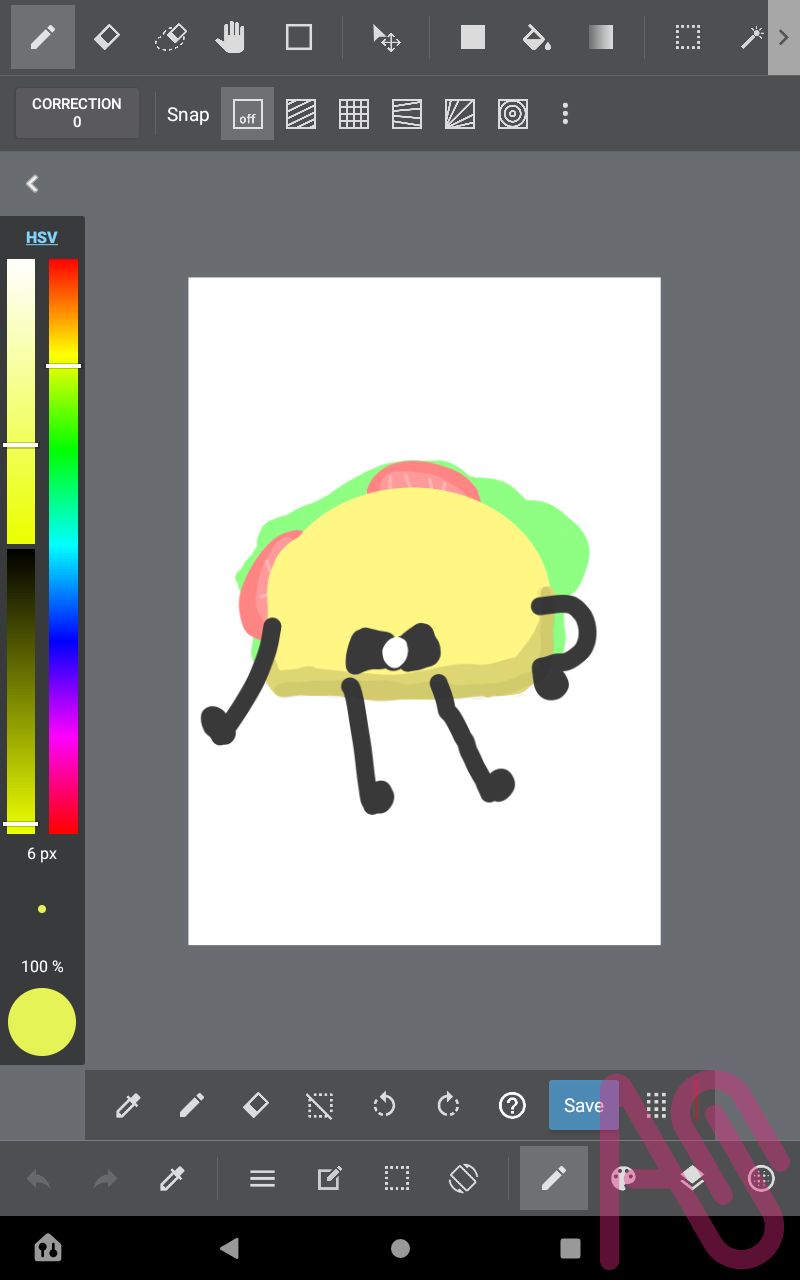
Task: Select the Hand move tool
Action: coord(231,38)
